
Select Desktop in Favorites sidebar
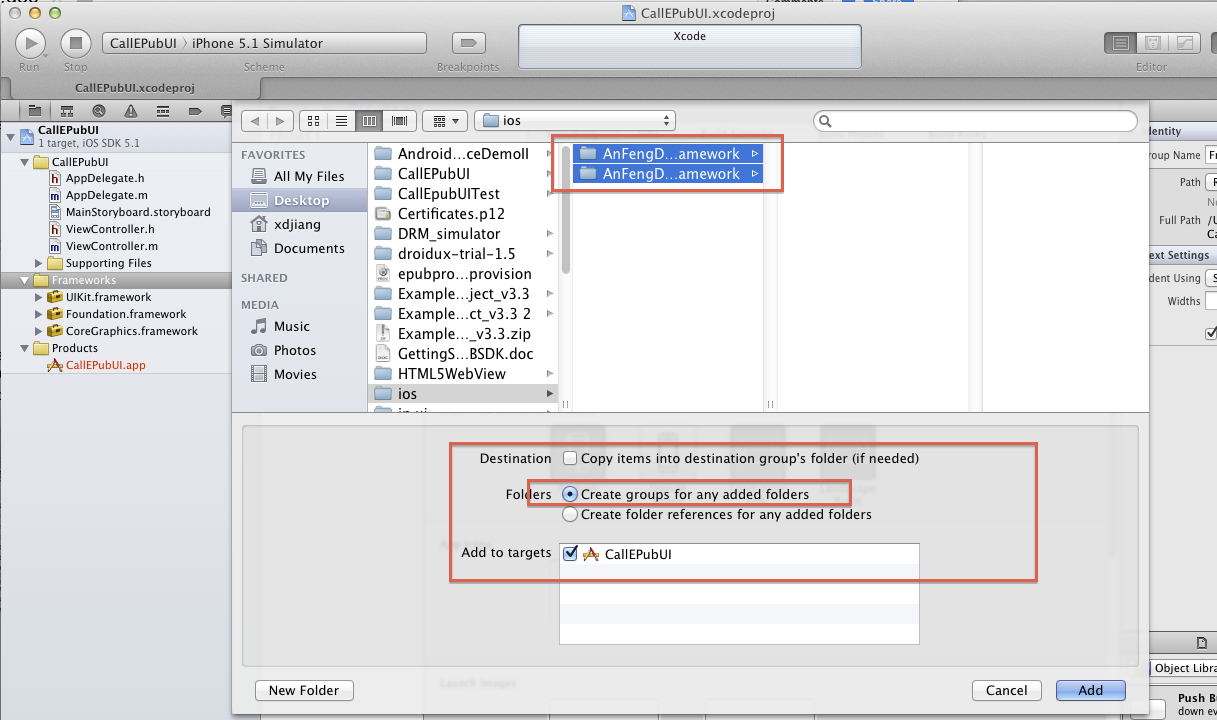(298, 200)
